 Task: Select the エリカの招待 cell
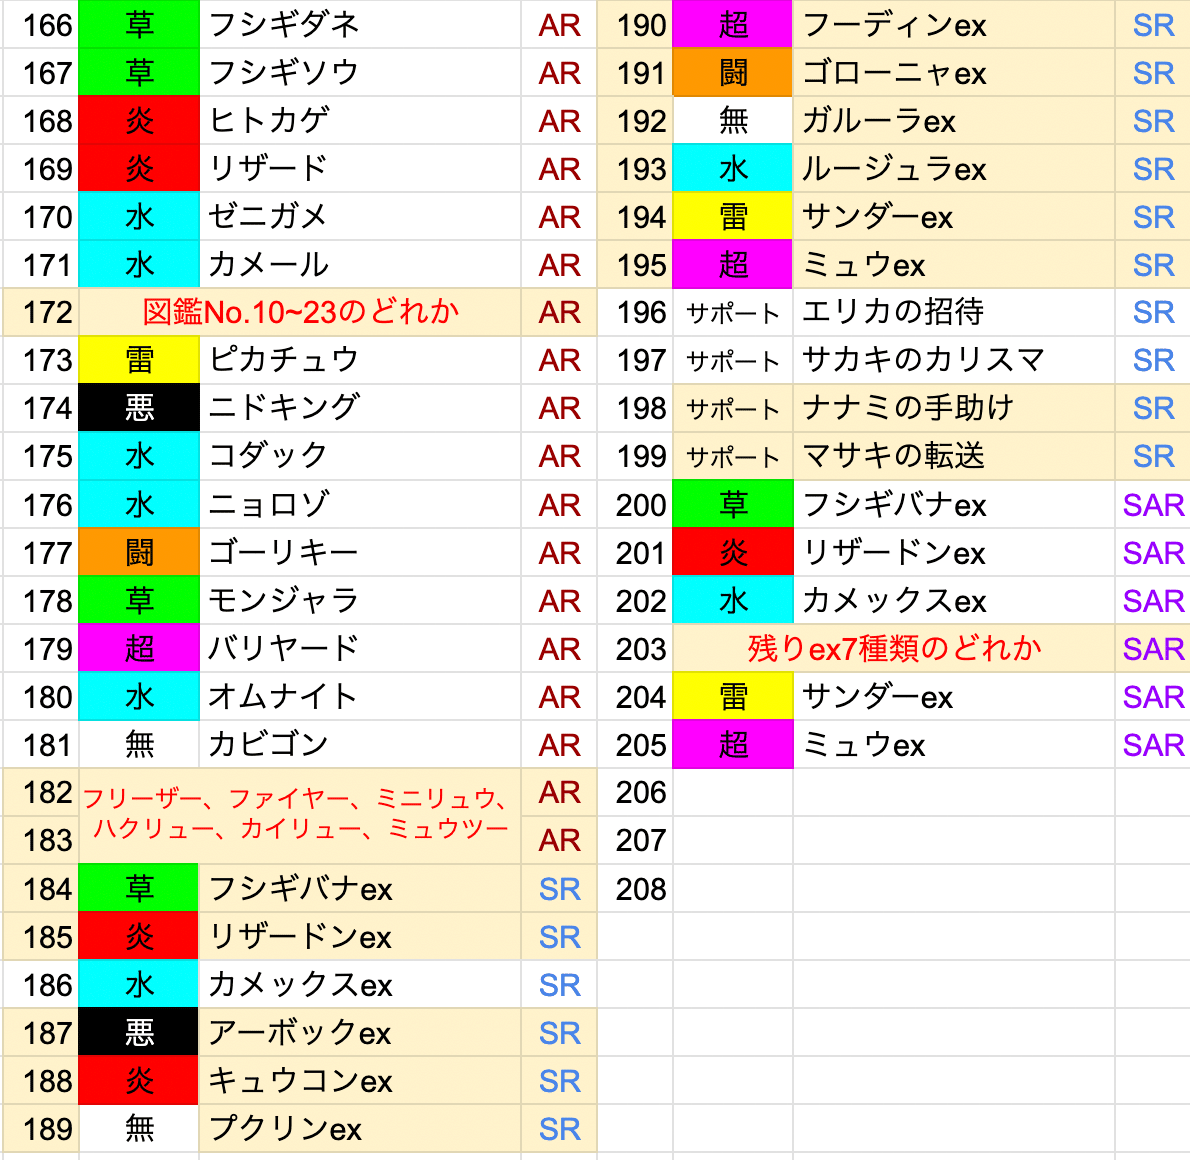[954, 312]
